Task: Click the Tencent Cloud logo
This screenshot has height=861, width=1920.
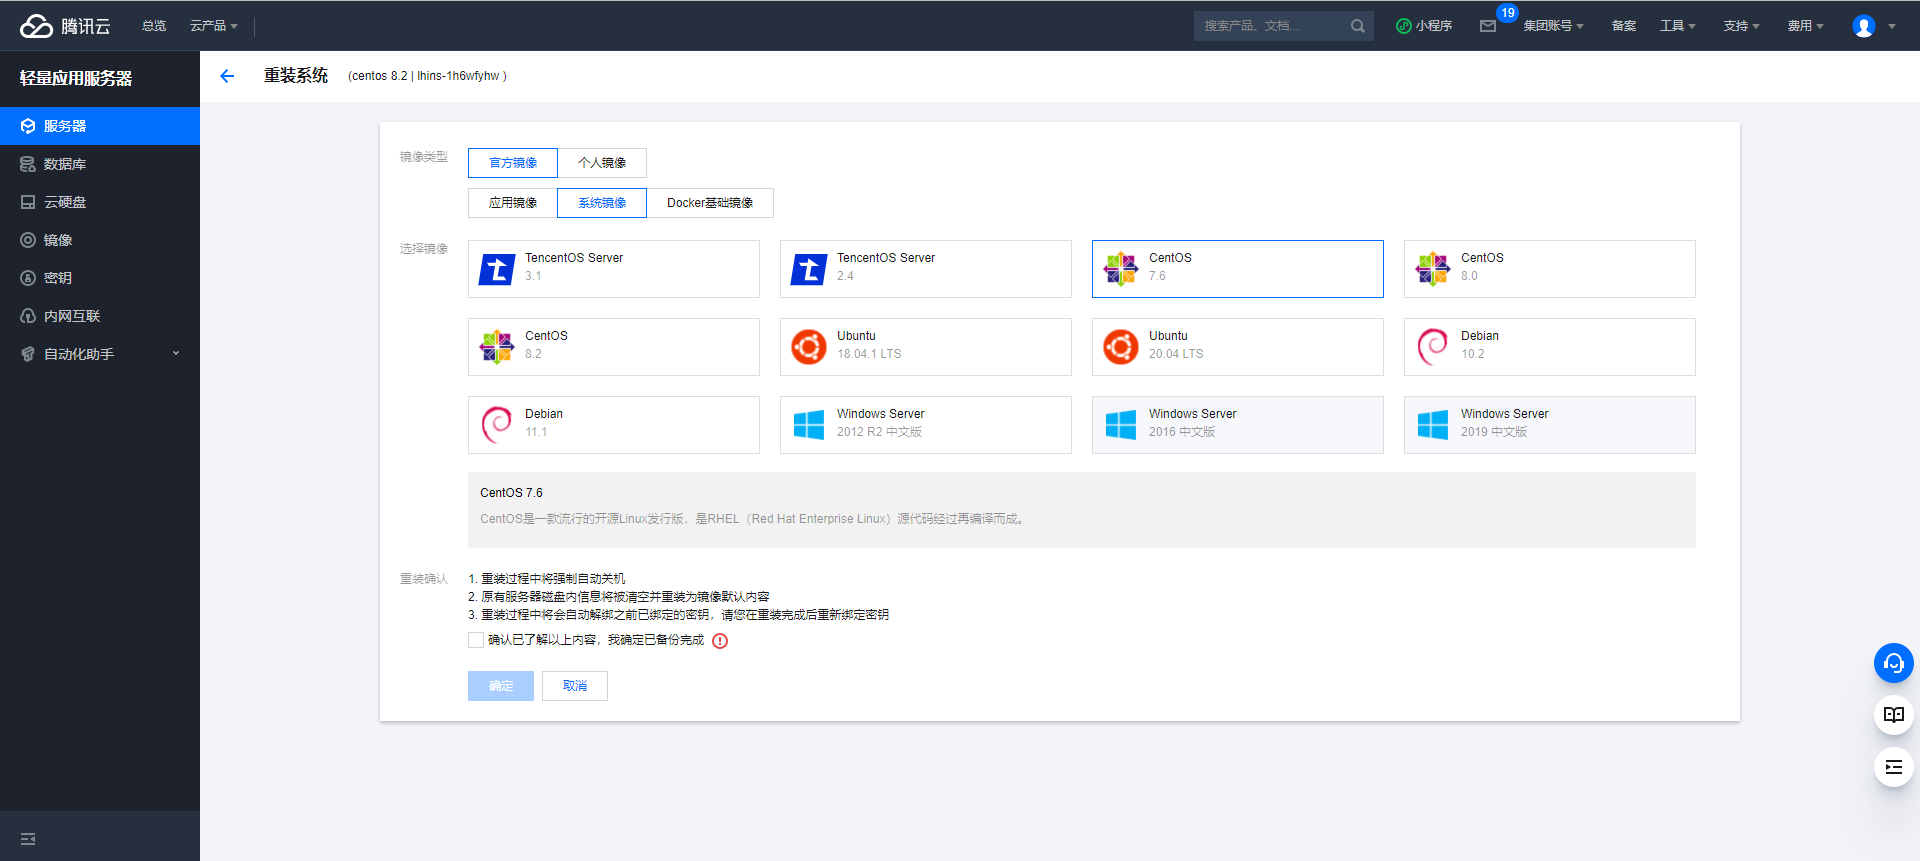Action: [65, 26]
